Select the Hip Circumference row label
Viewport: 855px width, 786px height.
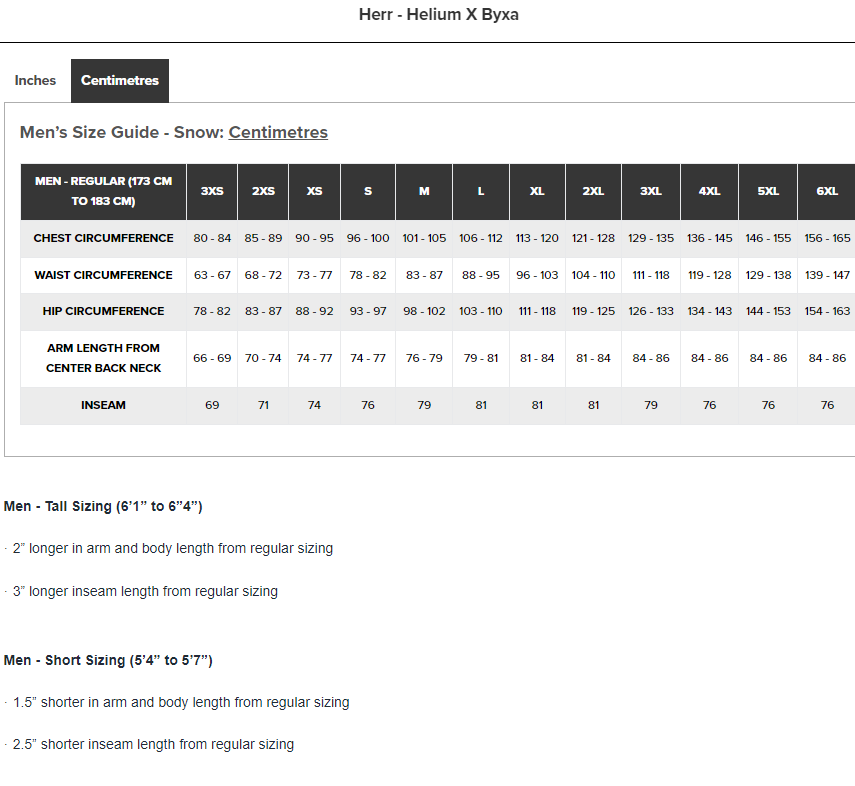click(x=103, y=311)
